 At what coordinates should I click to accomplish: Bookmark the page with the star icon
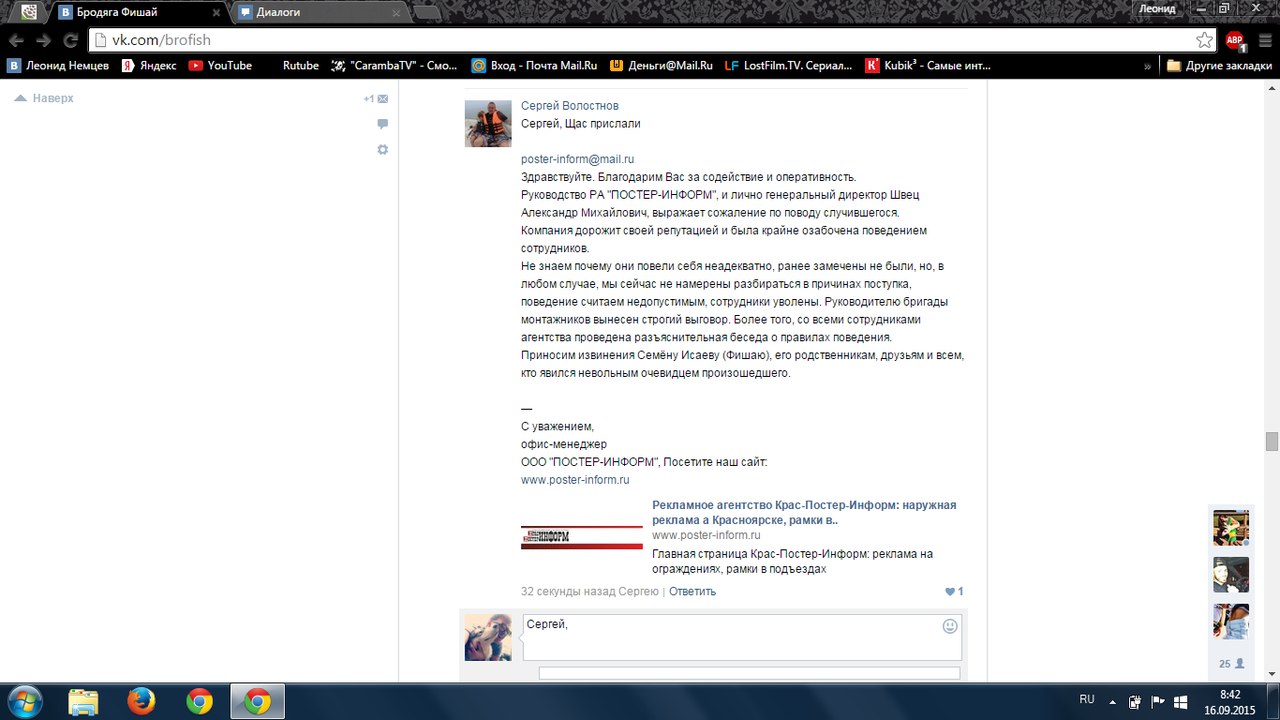(x=1205, y=40)
